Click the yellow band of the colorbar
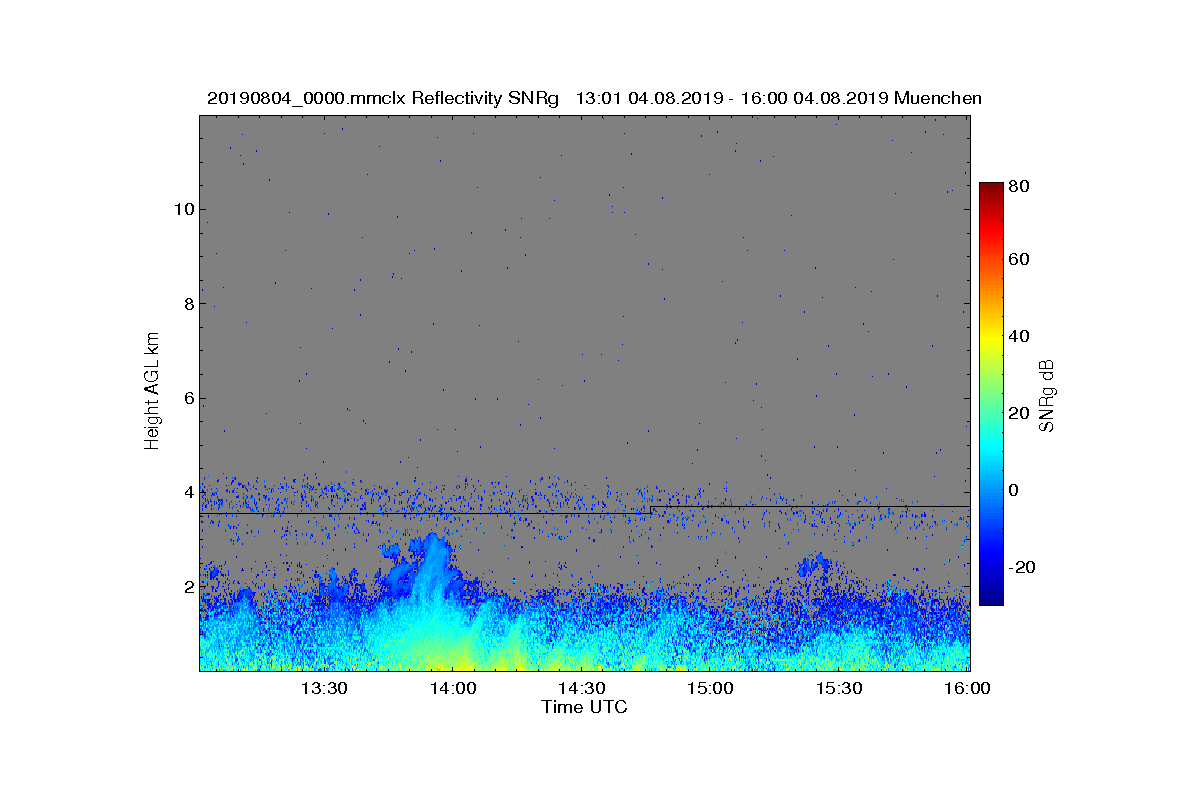Image resolution: width=1200 pixels, height=800 pixels. pyautogui.click(x=991, y=340)
